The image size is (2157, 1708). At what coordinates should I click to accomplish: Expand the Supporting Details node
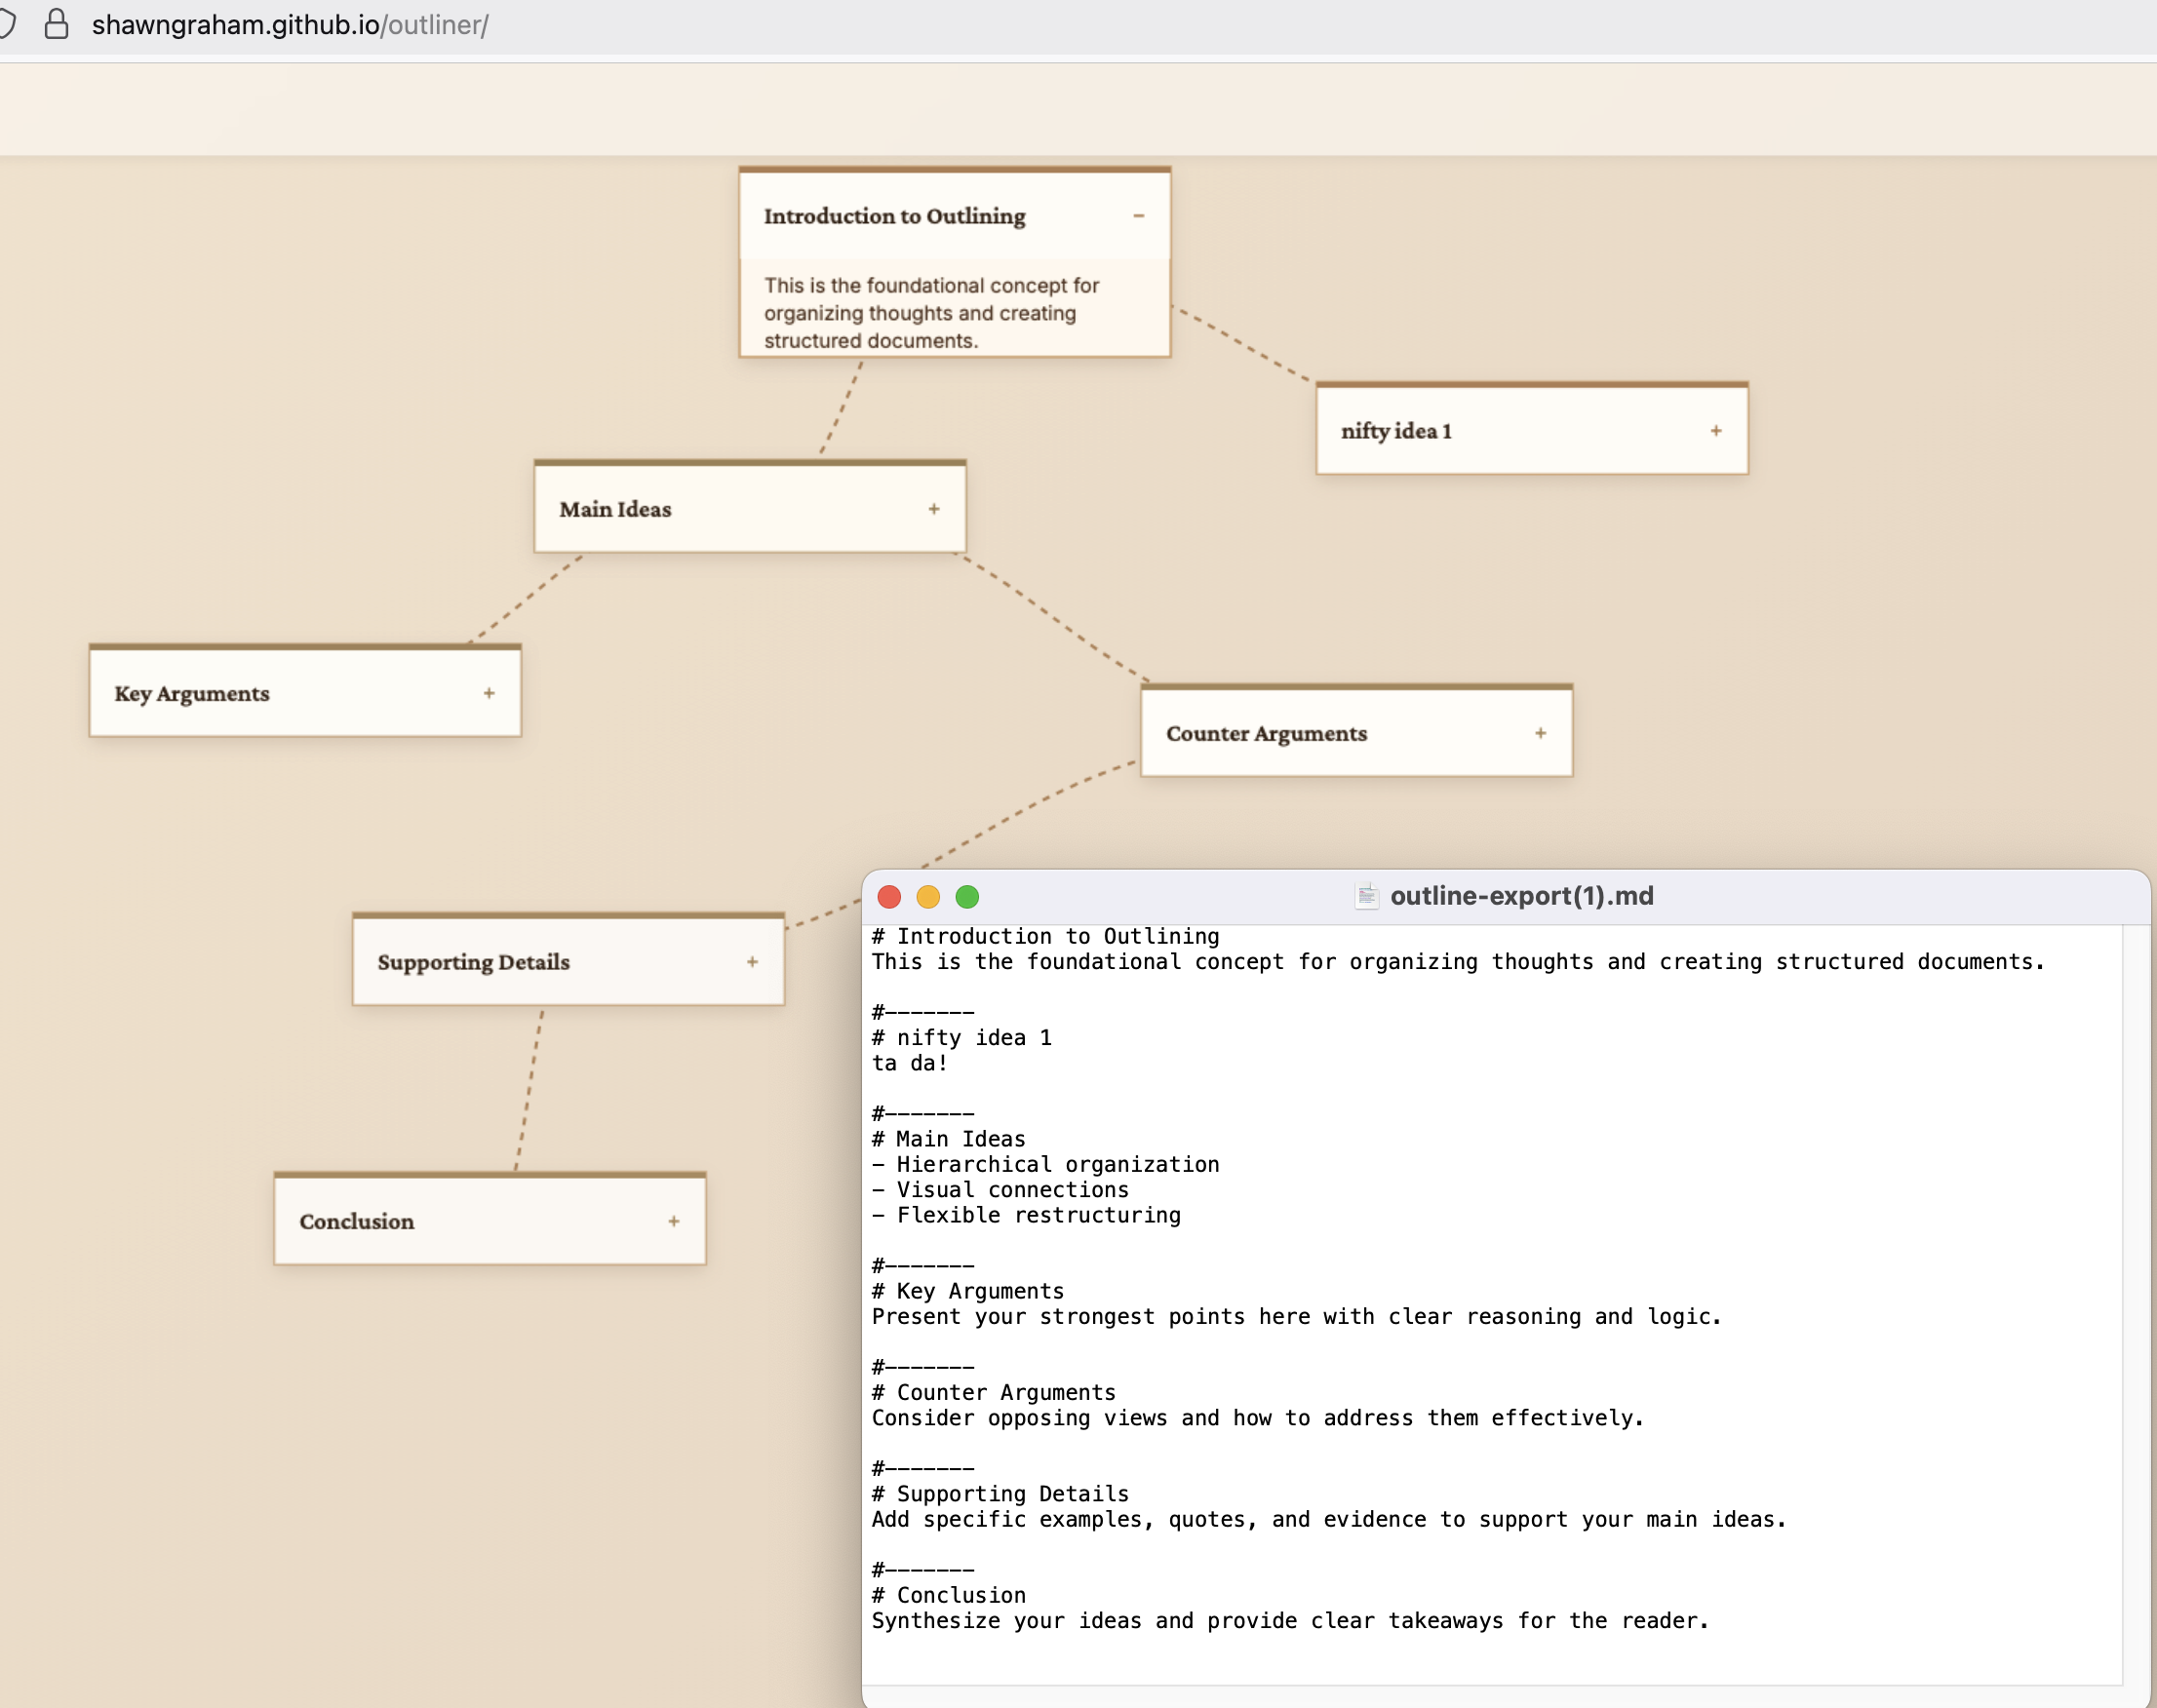(x=752, y=962)
